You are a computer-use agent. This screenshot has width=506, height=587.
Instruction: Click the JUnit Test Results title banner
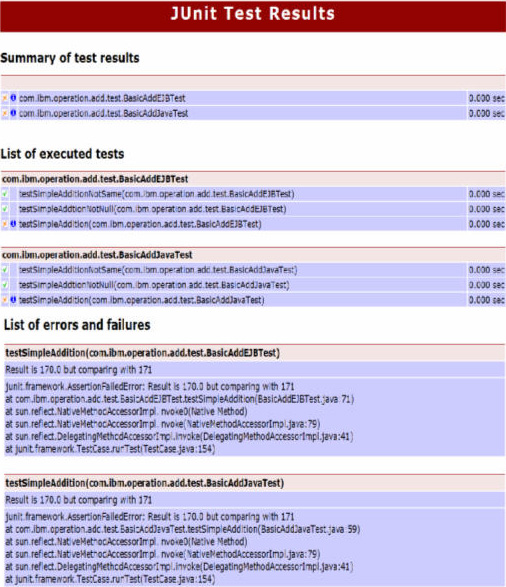coord(253,15)
